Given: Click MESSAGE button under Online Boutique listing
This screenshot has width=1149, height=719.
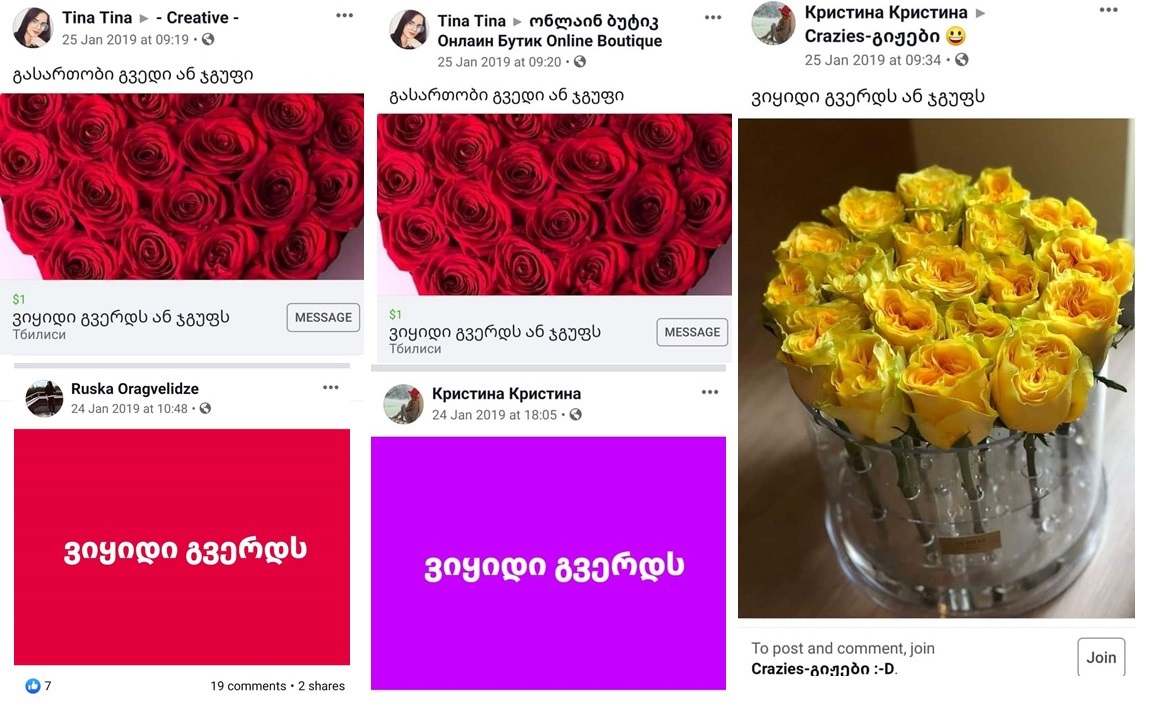Looking at the screenshot, I should click(692, 332).
